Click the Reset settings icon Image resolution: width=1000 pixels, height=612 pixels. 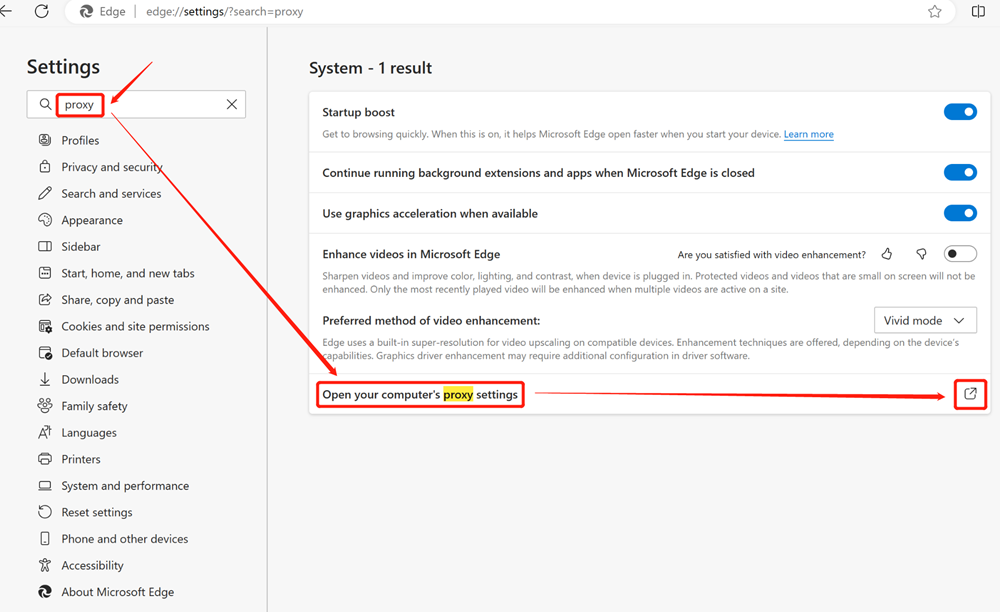45,512
